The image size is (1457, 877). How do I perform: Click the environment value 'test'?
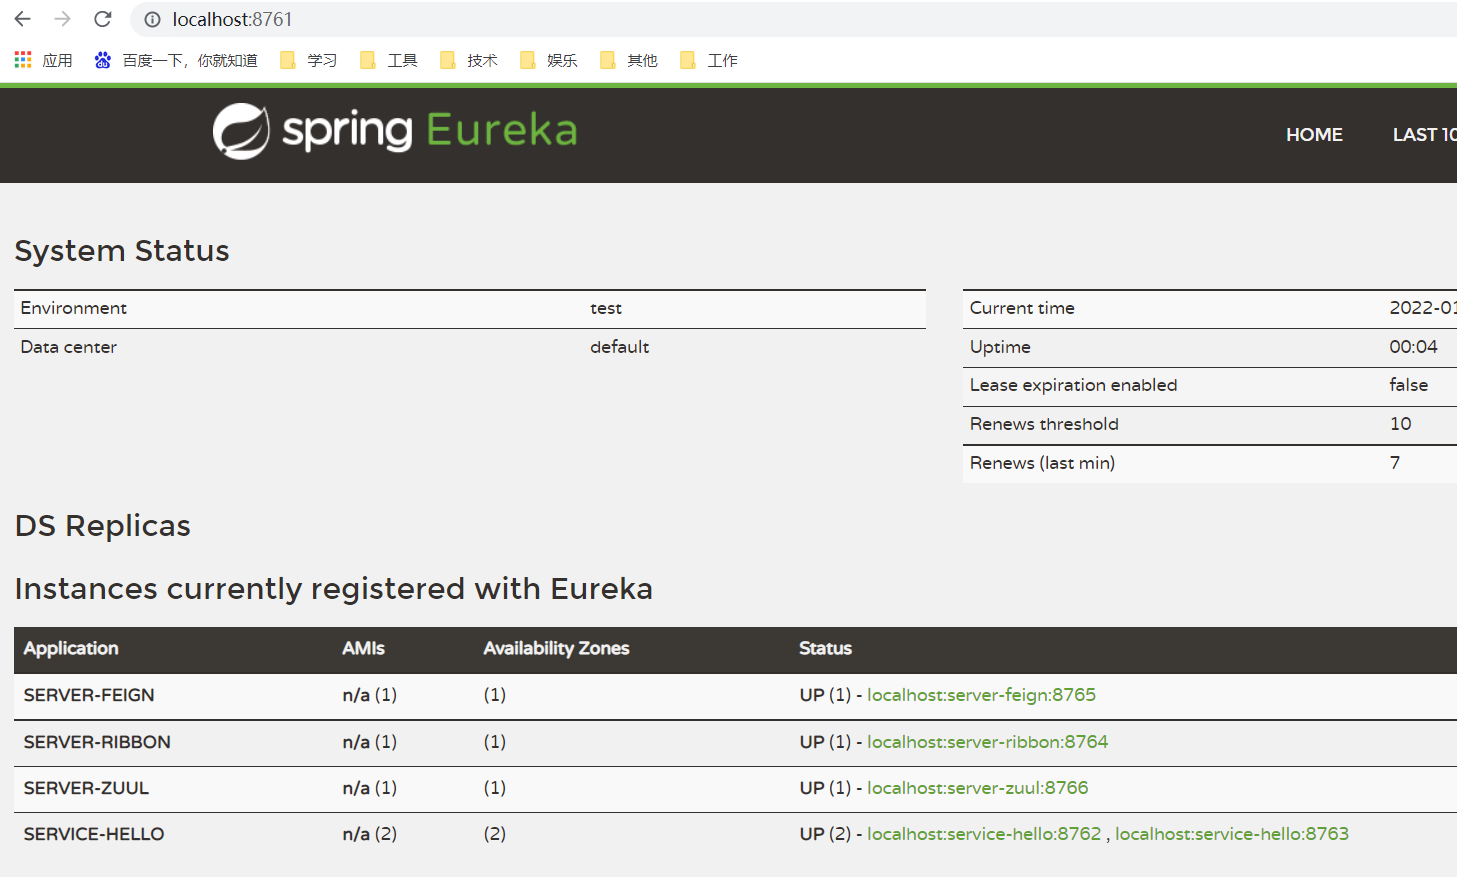[x=606, y=308]
